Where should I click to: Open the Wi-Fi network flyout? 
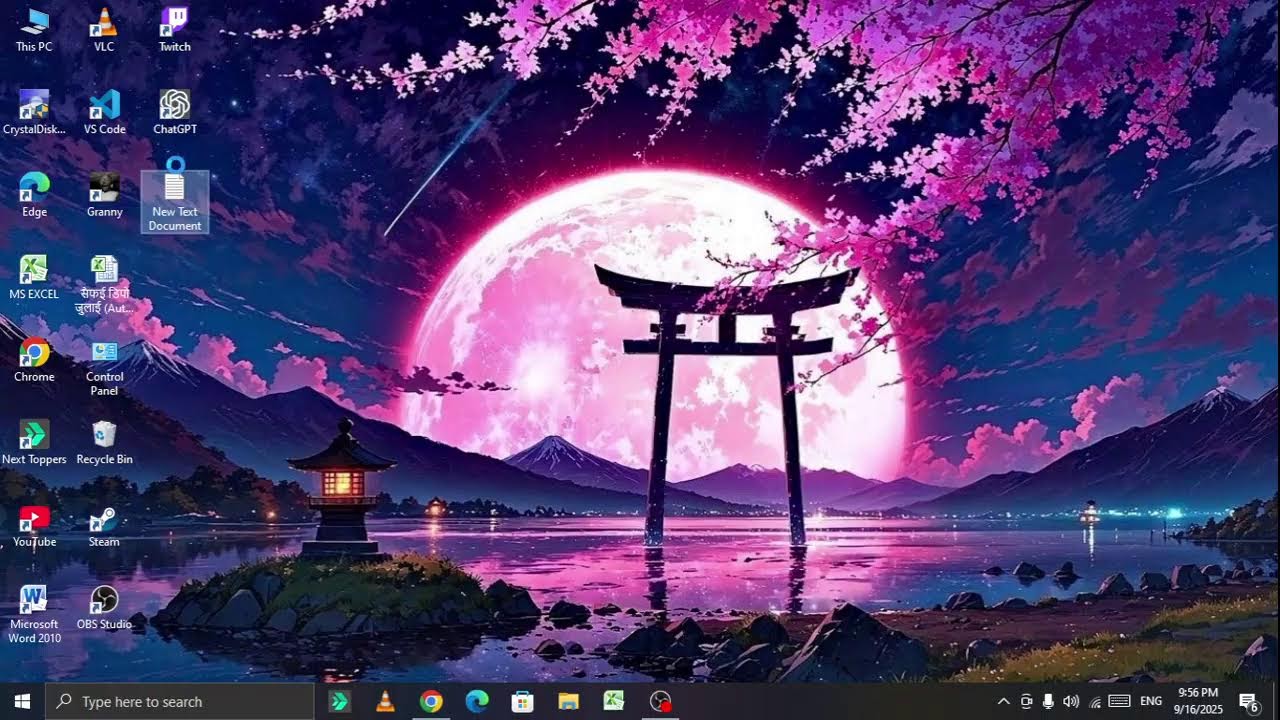(1095, 701)
